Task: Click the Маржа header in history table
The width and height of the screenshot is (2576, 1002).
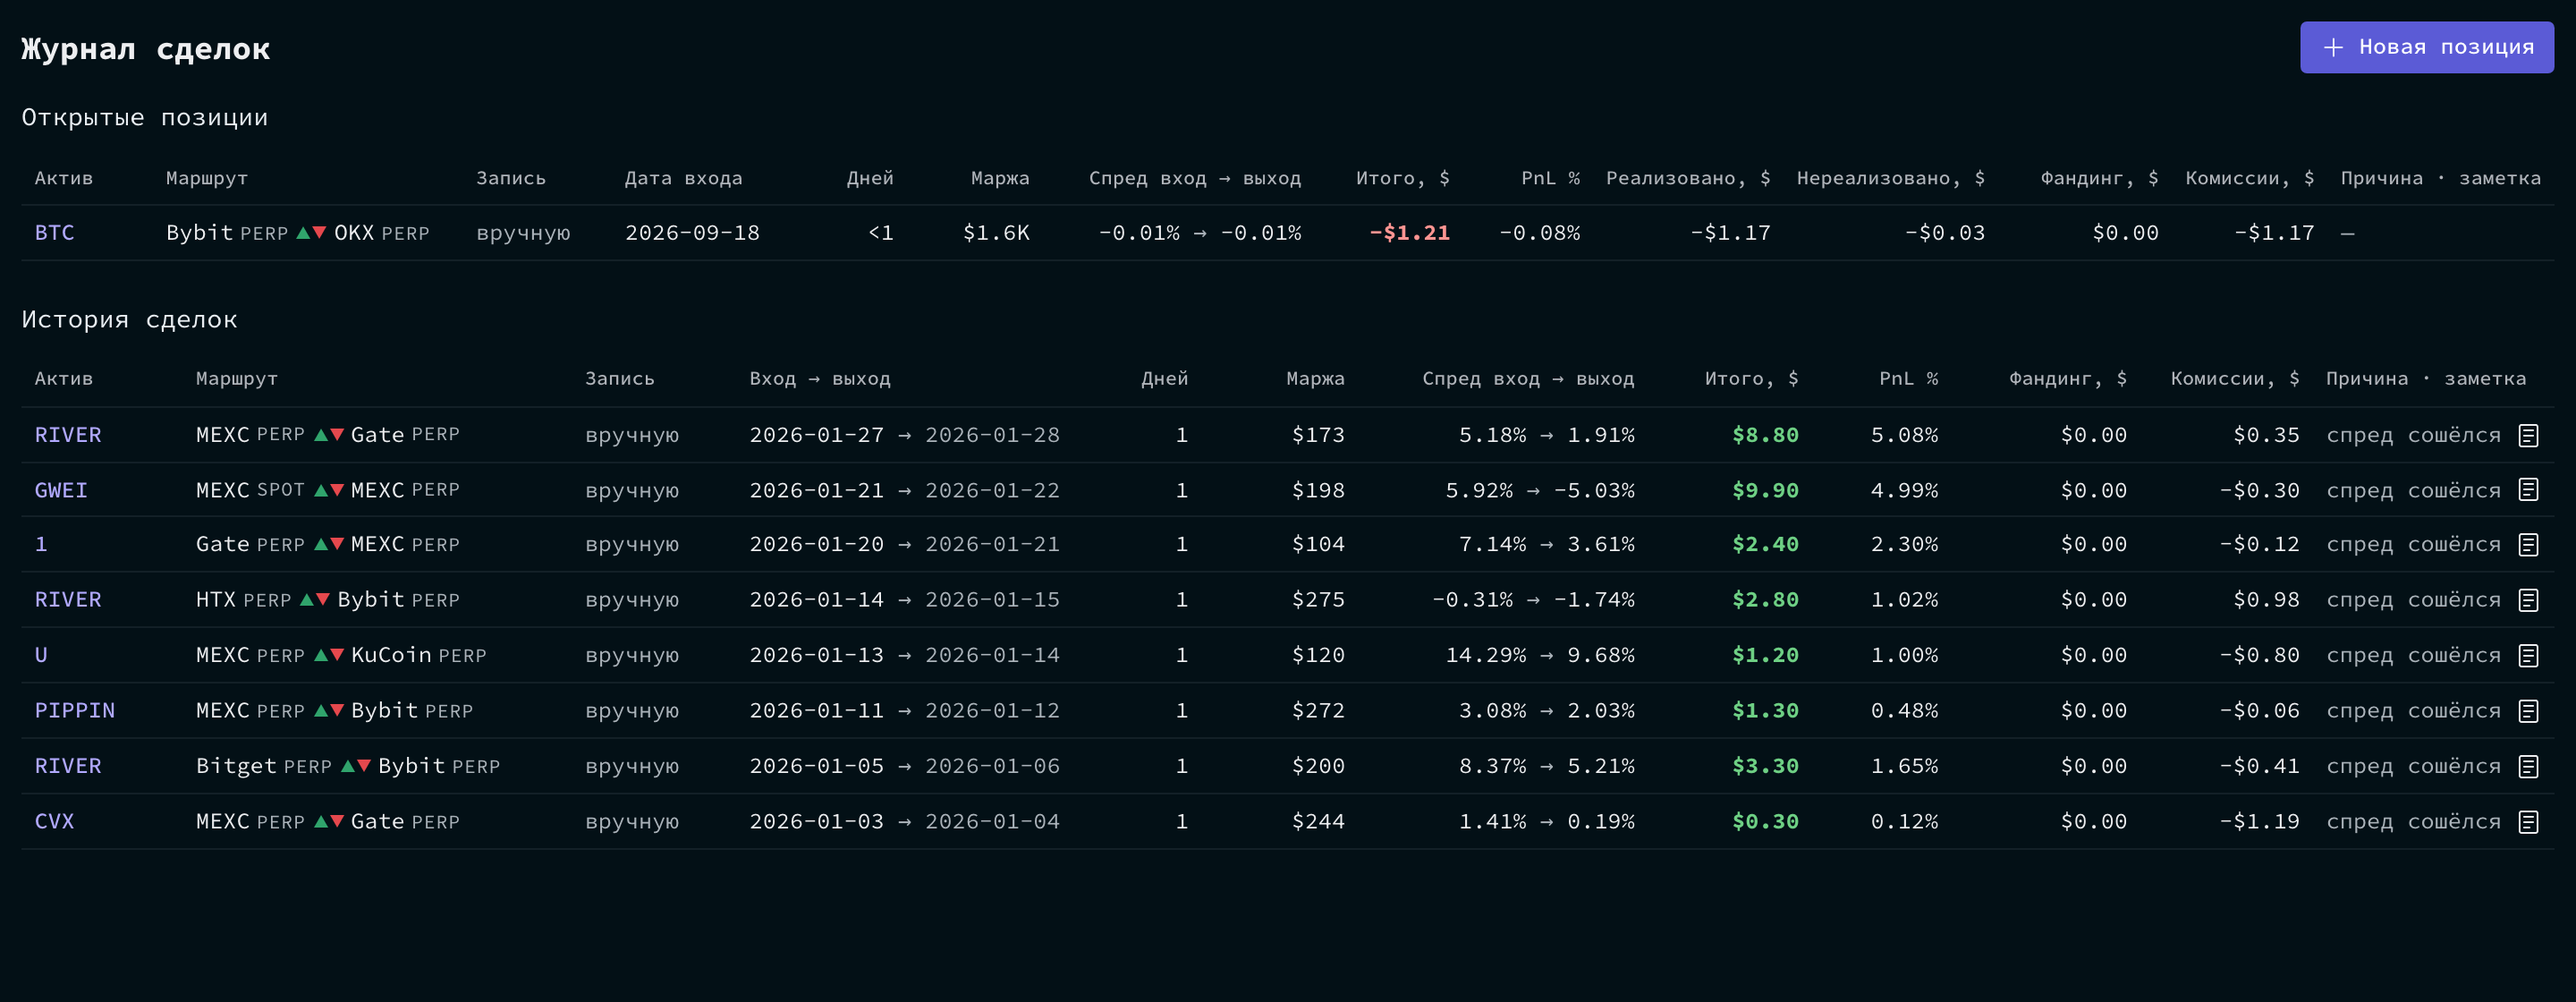Action: 1315,379
